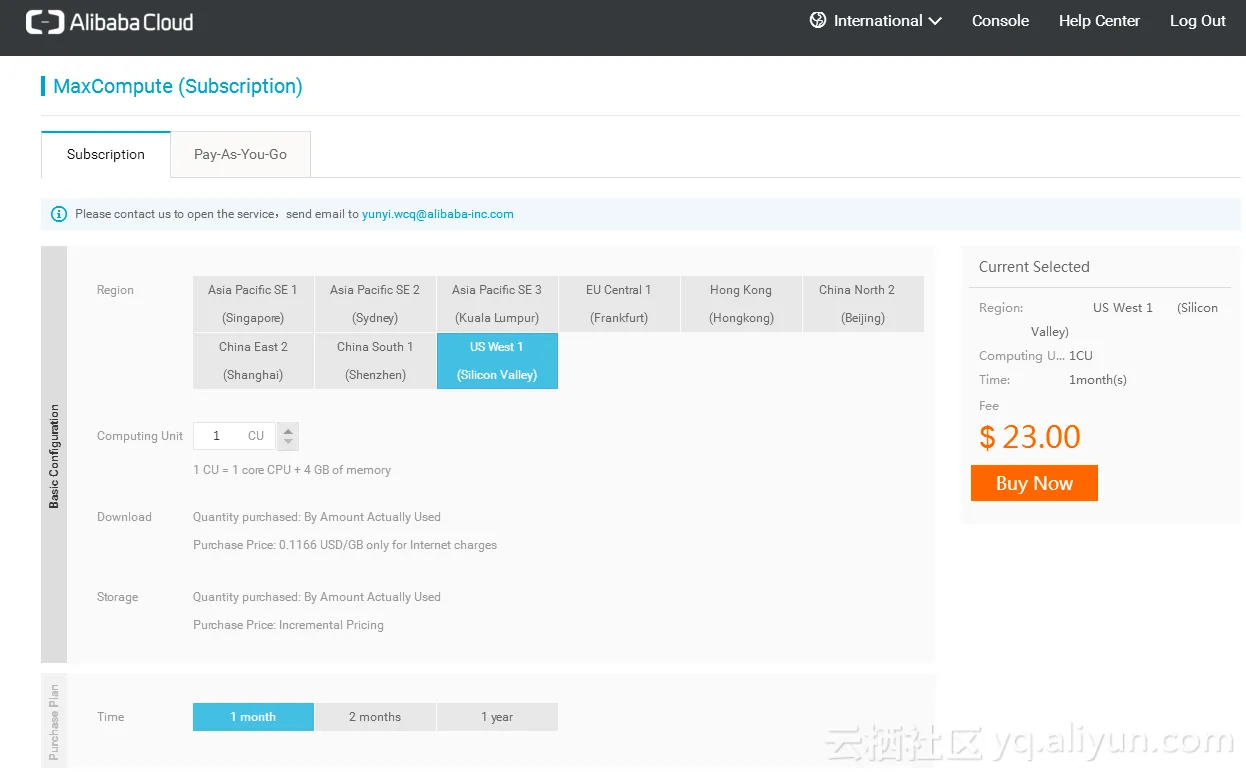Click the globe icon beside International
The image size is (1246, 773).
pos(818,21)
